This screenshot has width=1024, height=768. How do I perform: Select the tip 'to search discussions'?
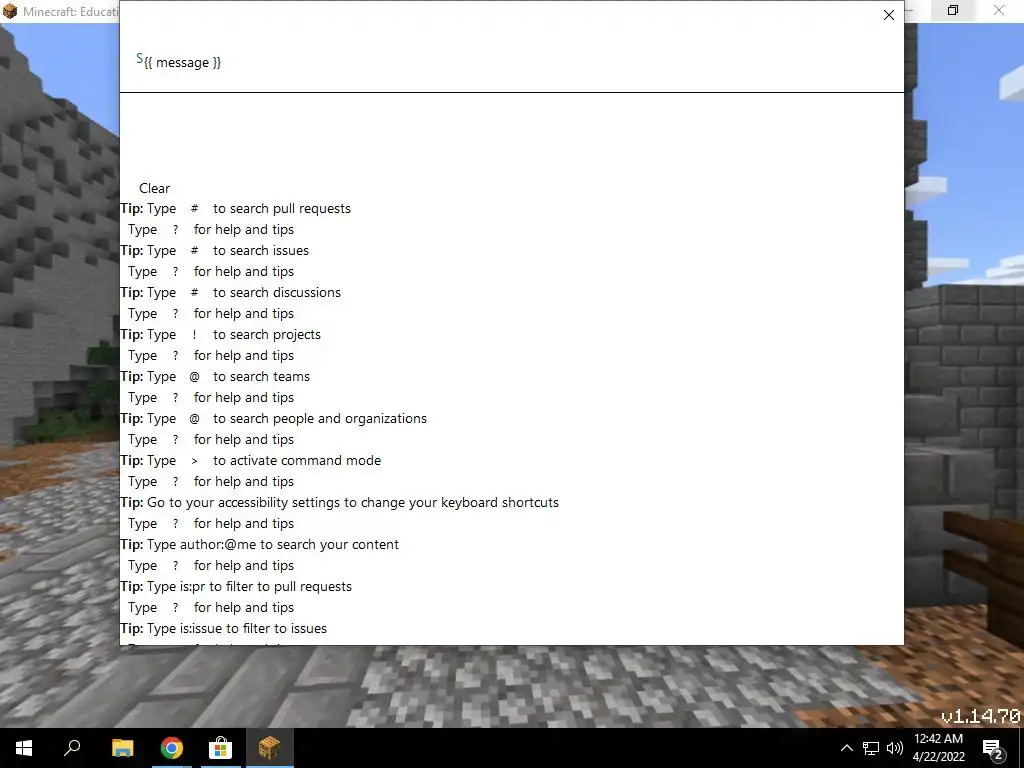[277, 292]
